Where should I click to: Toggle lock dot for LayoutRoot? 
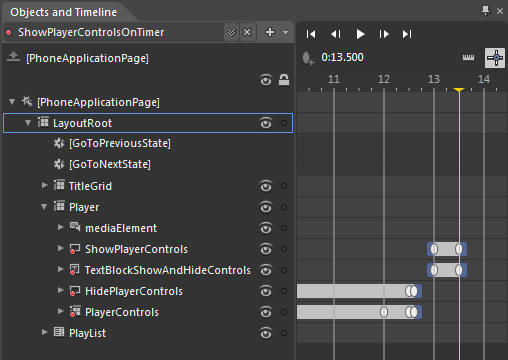284,123
